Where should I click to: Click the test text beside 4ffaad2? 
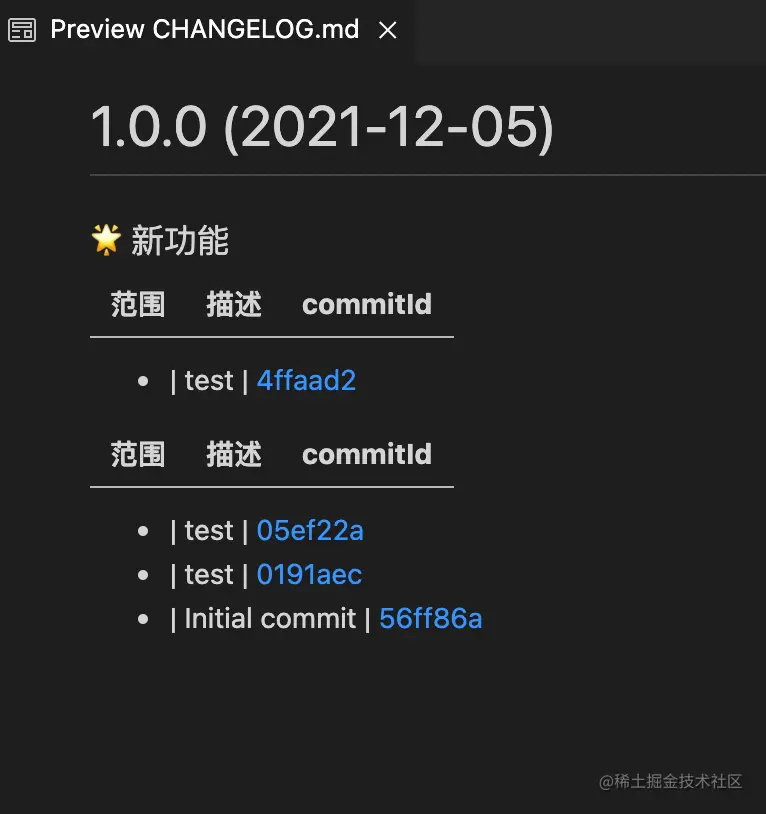tap(209, 381)
